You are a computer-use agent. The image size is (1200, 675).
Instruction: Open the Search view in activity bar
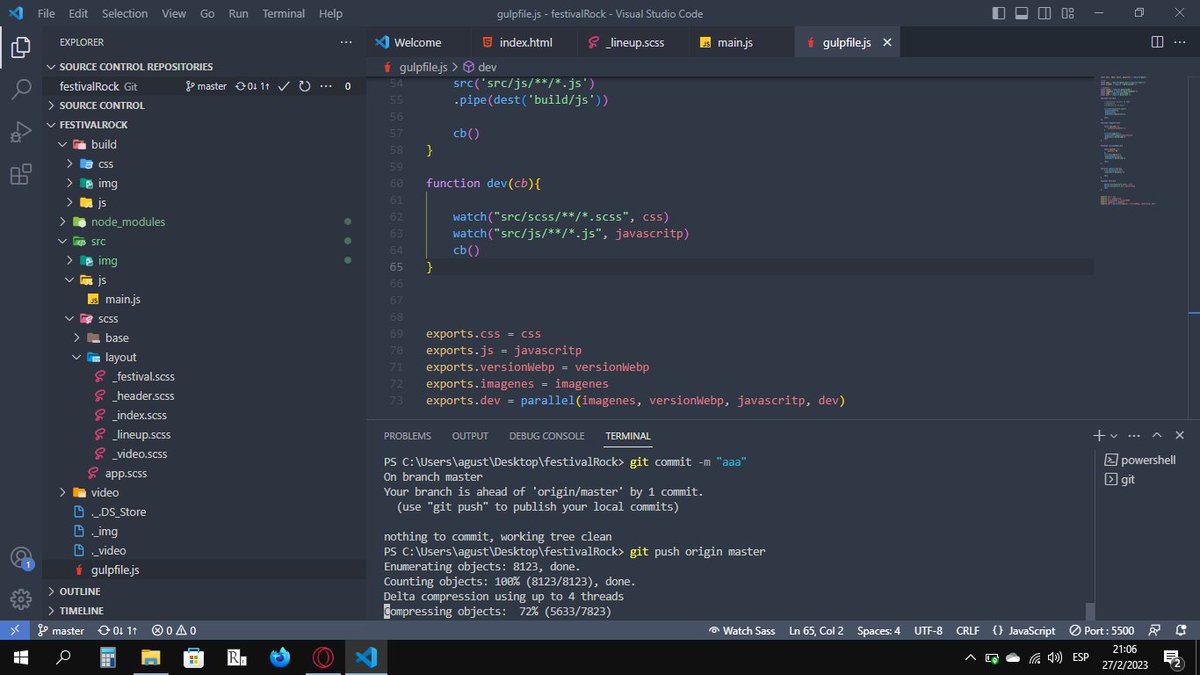click(20, 89)
